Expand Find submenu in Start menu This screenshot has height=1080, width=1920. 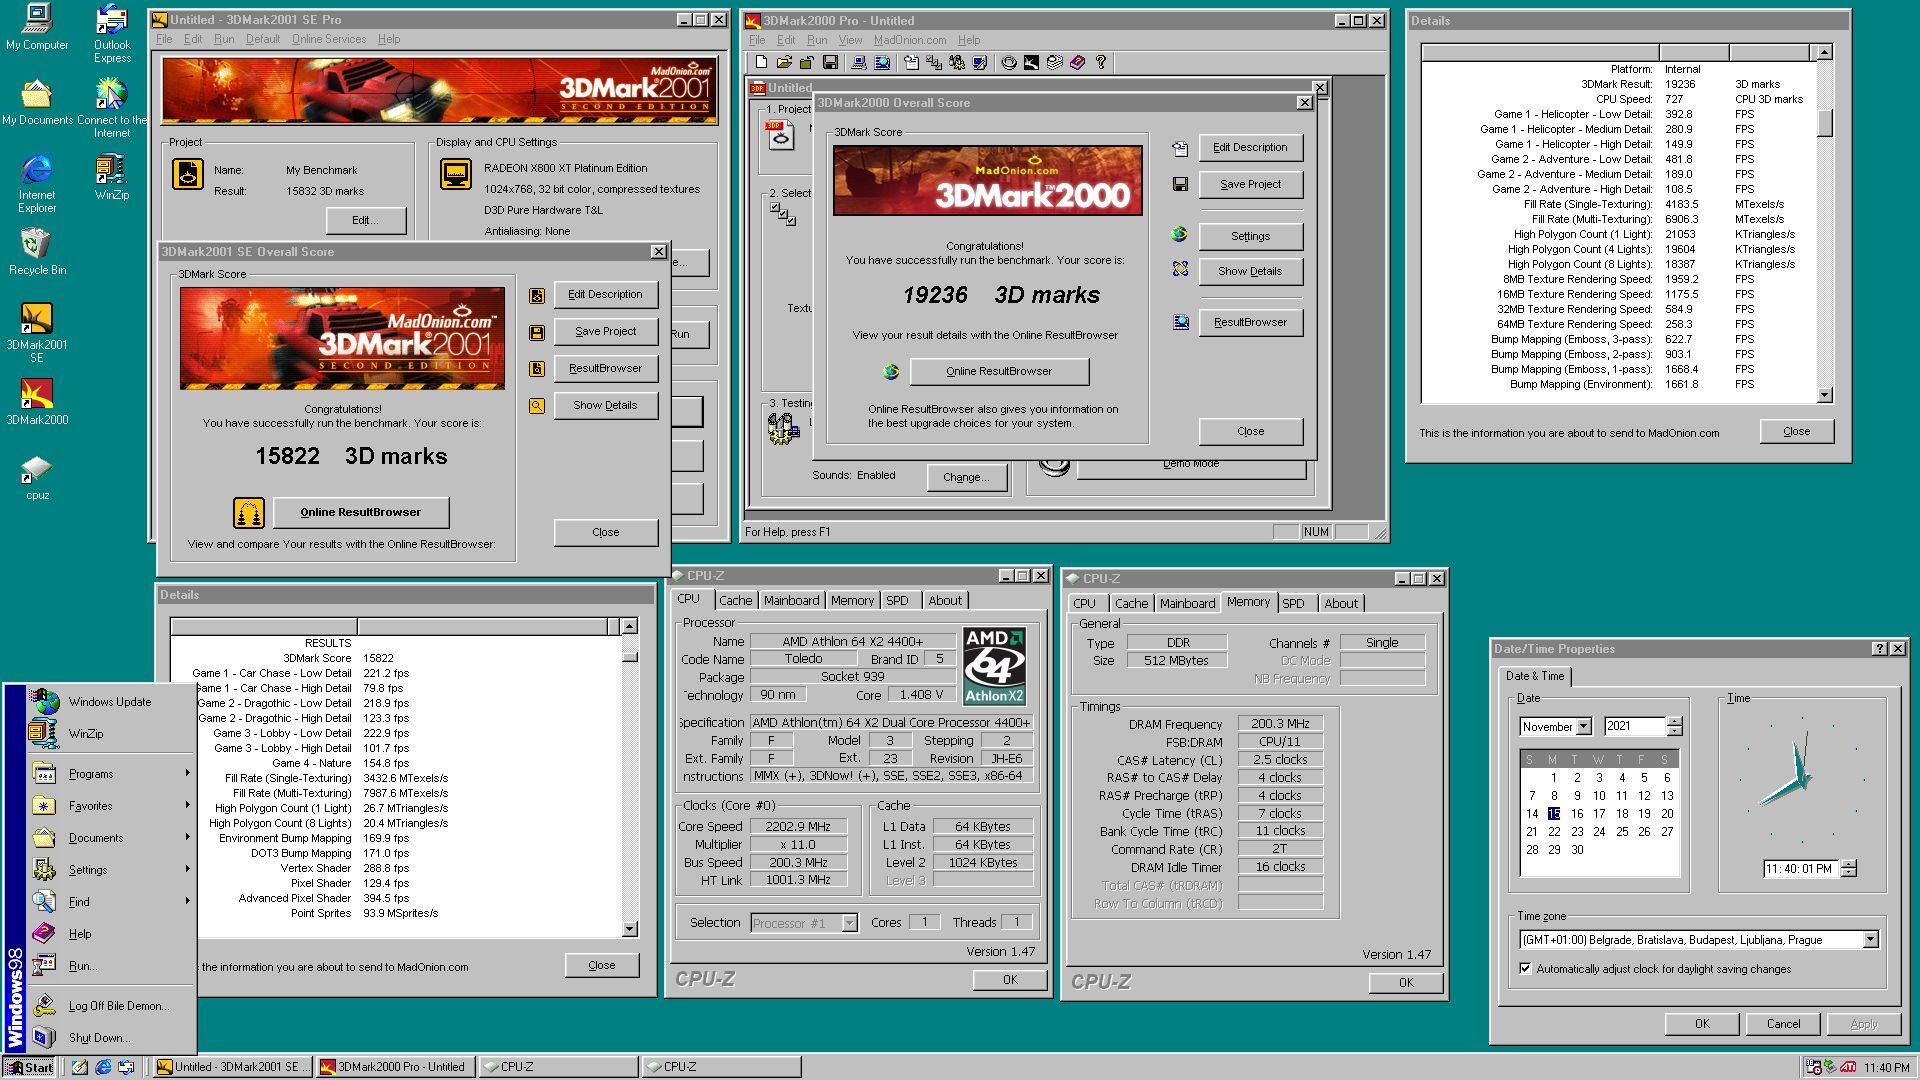[111, 901]
